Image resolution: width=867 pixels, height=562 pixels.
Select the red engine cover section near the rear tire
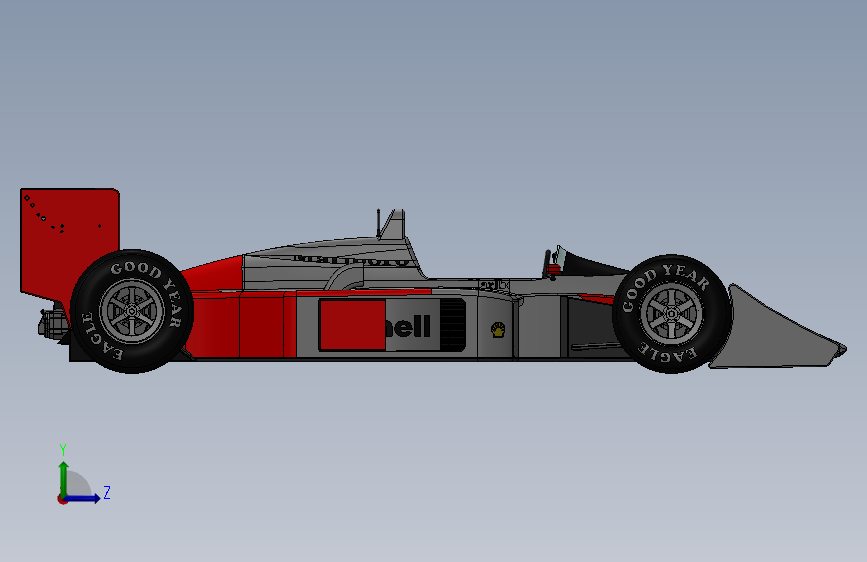pos(213,274)
